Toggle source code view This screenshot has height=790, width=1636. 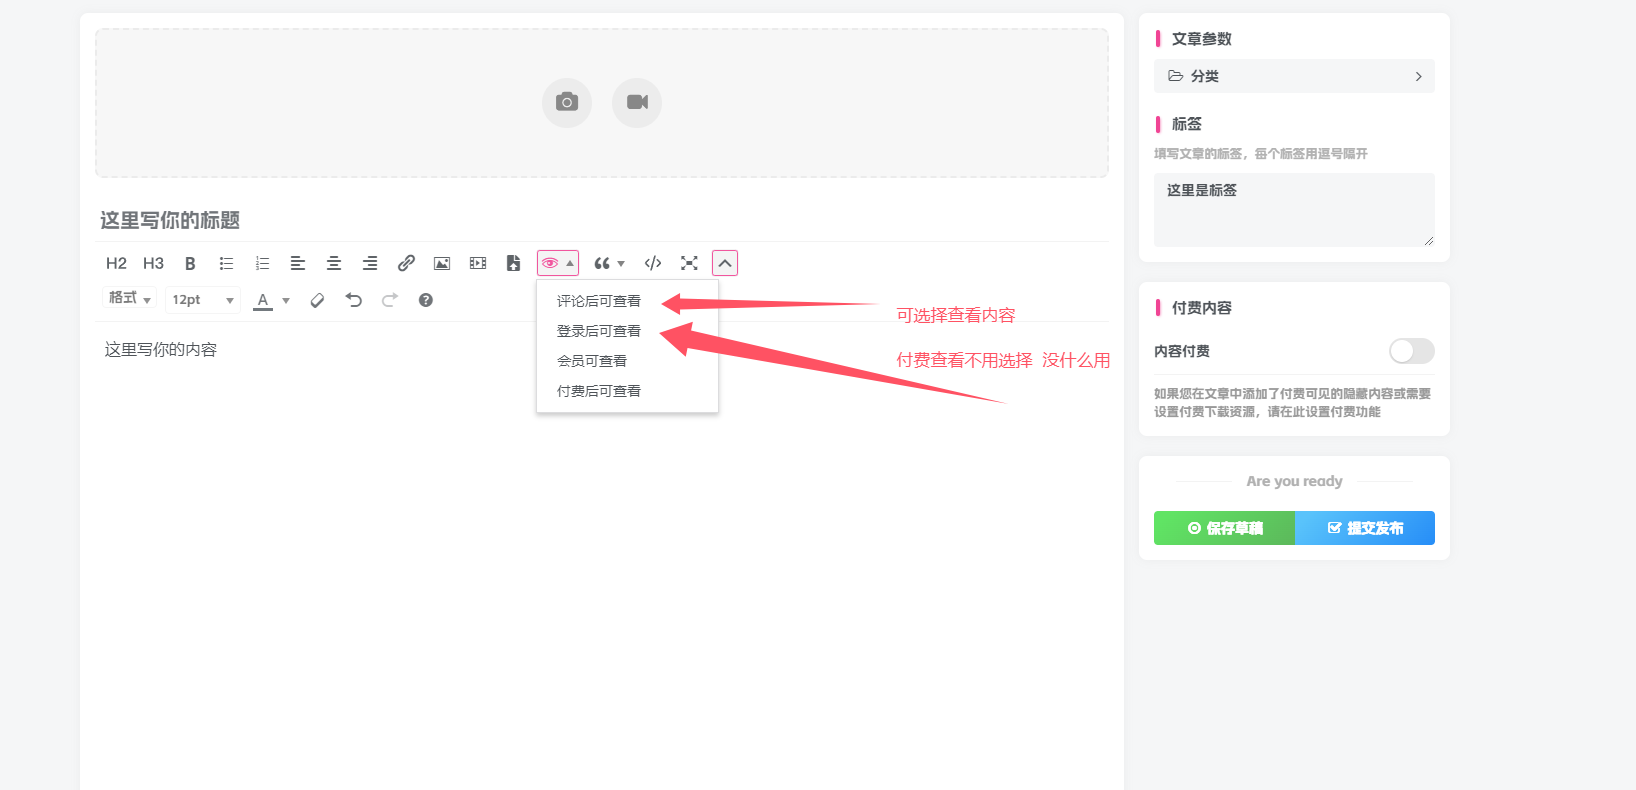653,263
